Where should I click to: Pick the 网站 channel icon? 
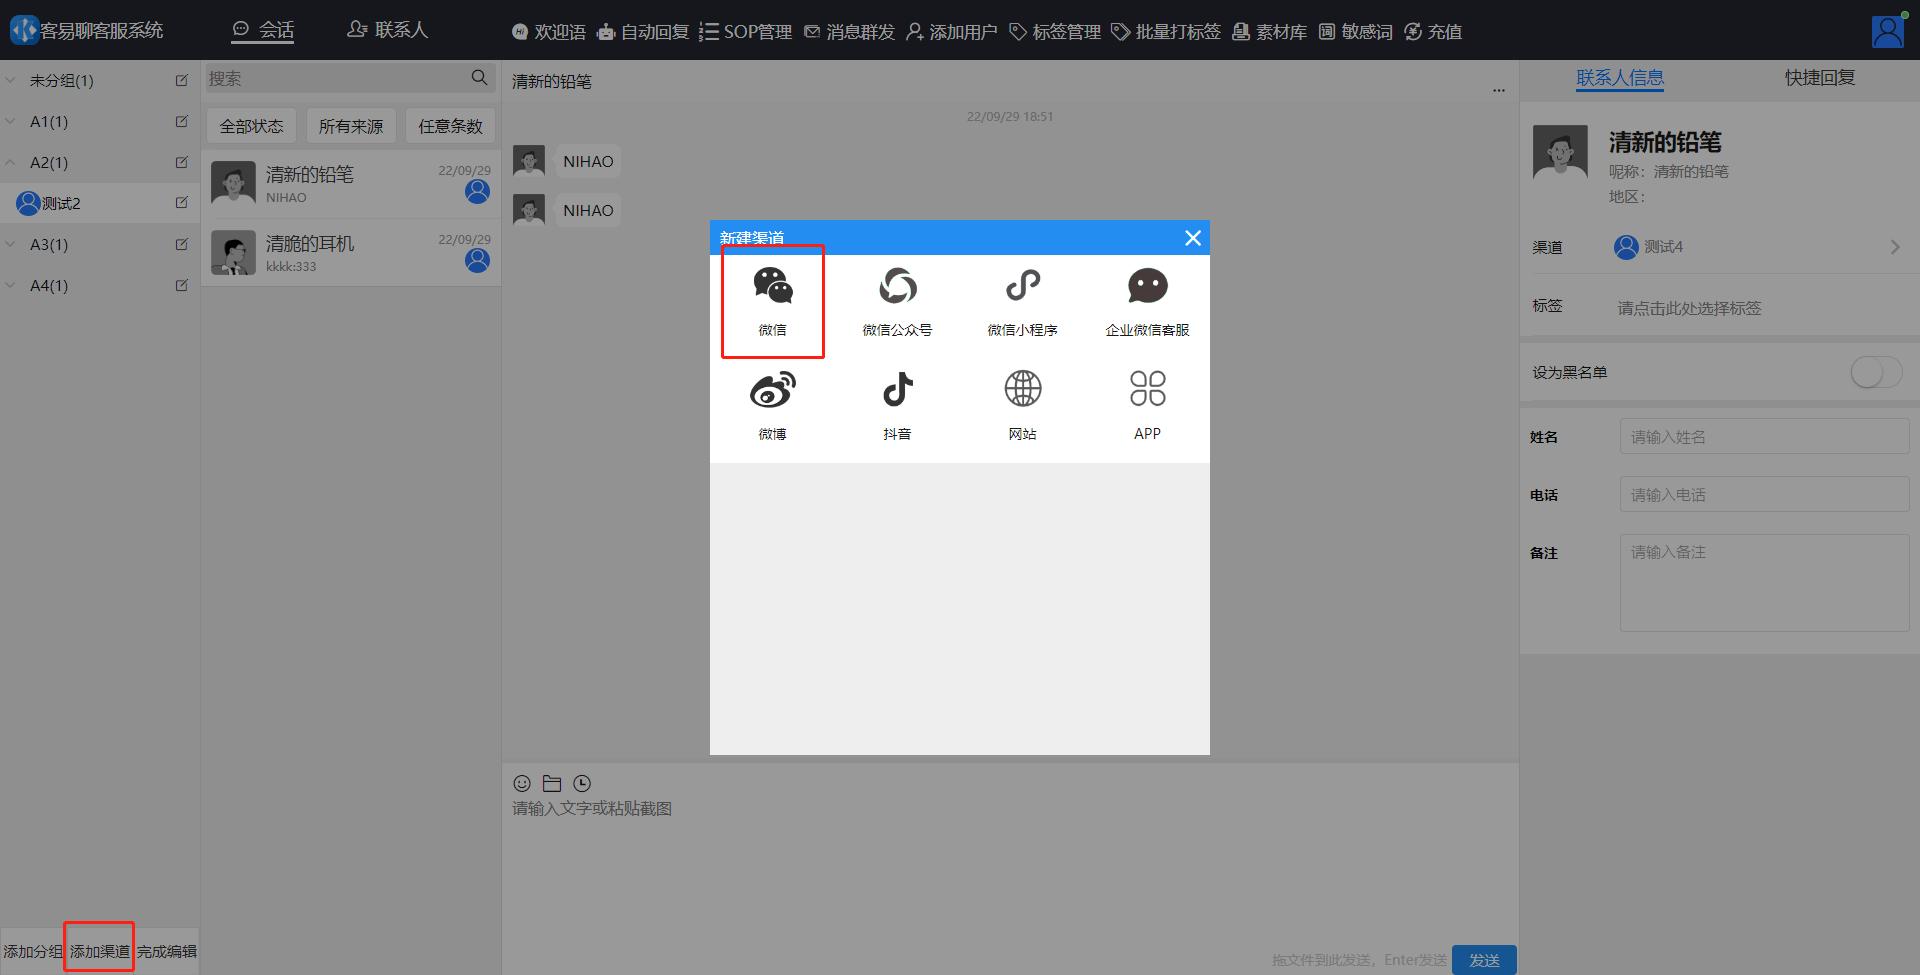[x=1023, y=389]
